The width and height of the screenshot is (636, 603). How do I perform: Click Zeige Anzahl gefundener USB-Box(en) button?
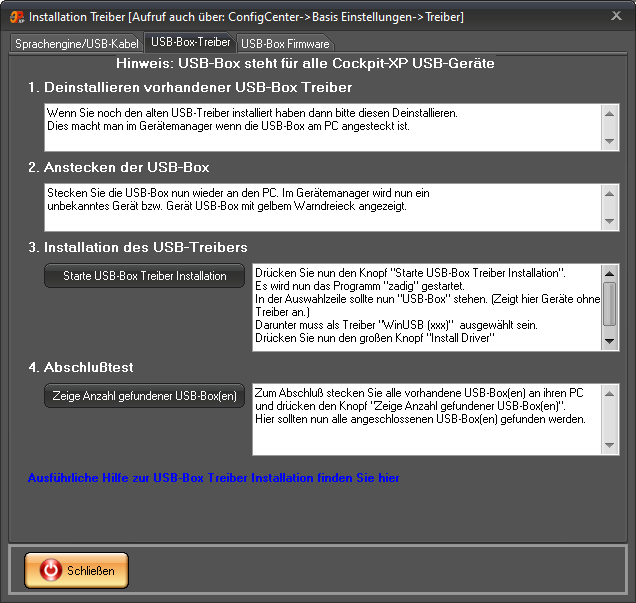tap(144, 396)
